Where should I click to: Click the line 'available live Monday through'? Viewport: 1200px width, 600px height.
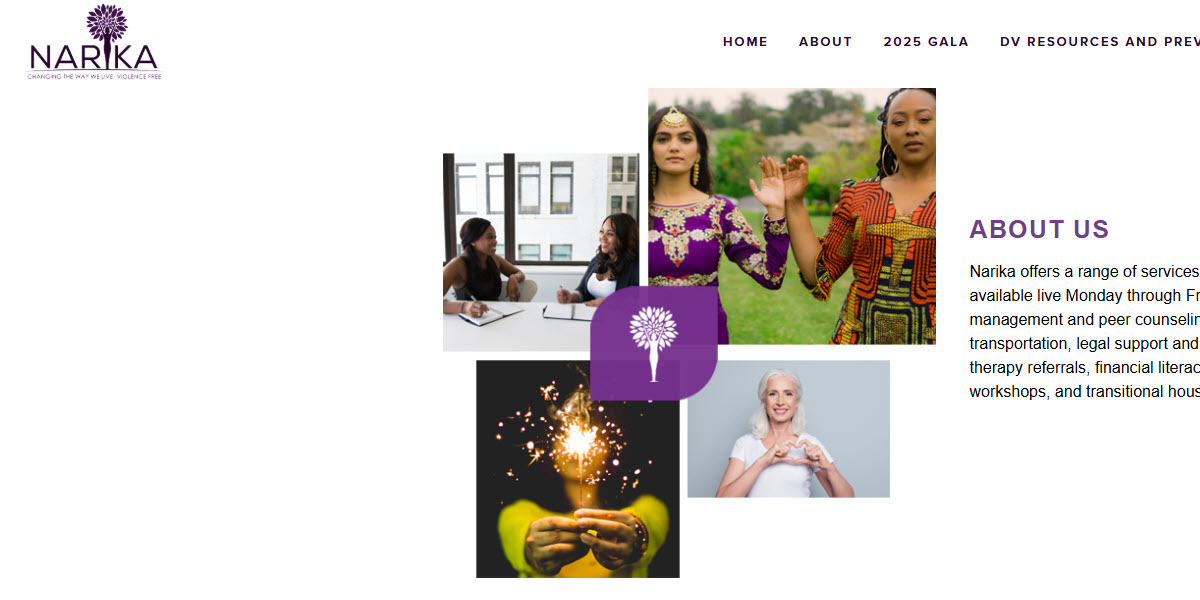click(x=1084, y=295)
